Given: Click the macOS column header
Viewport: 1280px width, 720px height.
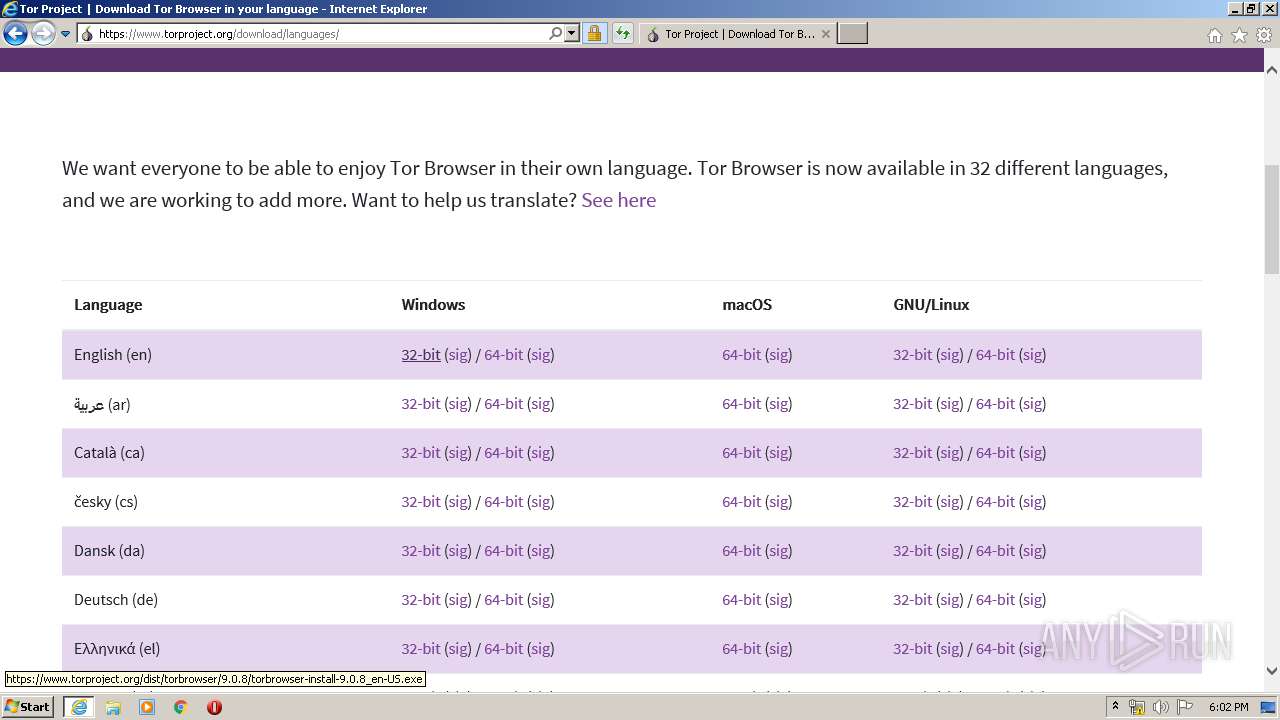Looking at the screenshot, I should (747, 304).
